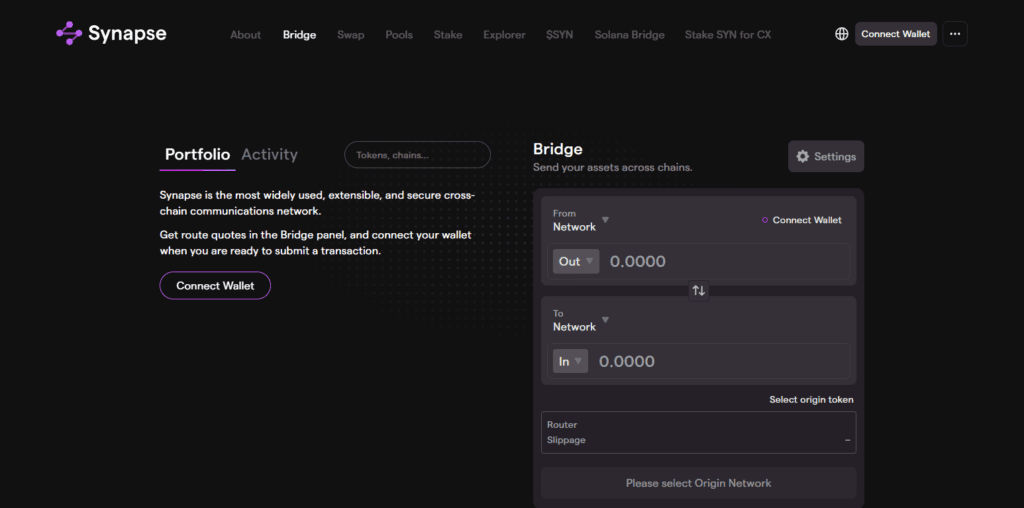Select the Portfolio tab
The height and width of the screenshot is (508, 1024).
[197, 154]
